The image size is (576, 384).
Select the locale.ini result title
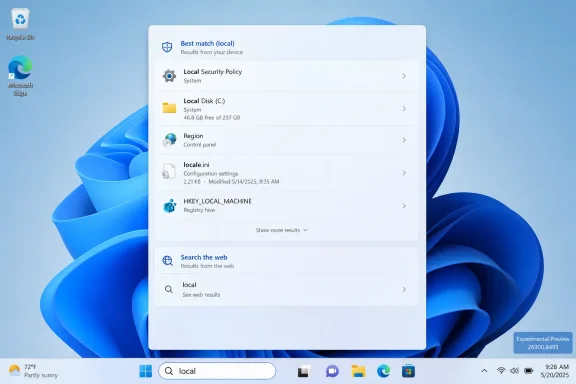click(196, 165)
